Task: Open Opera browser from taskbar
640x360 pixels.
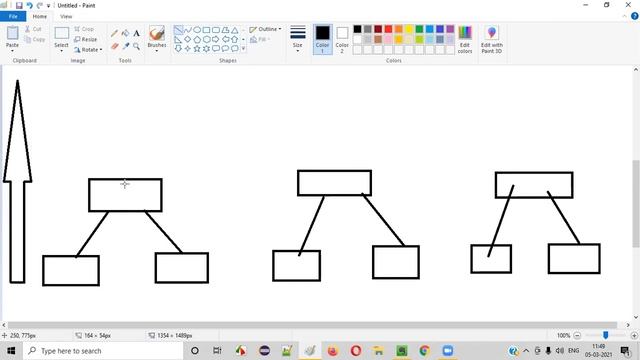Action: point(356,351)
